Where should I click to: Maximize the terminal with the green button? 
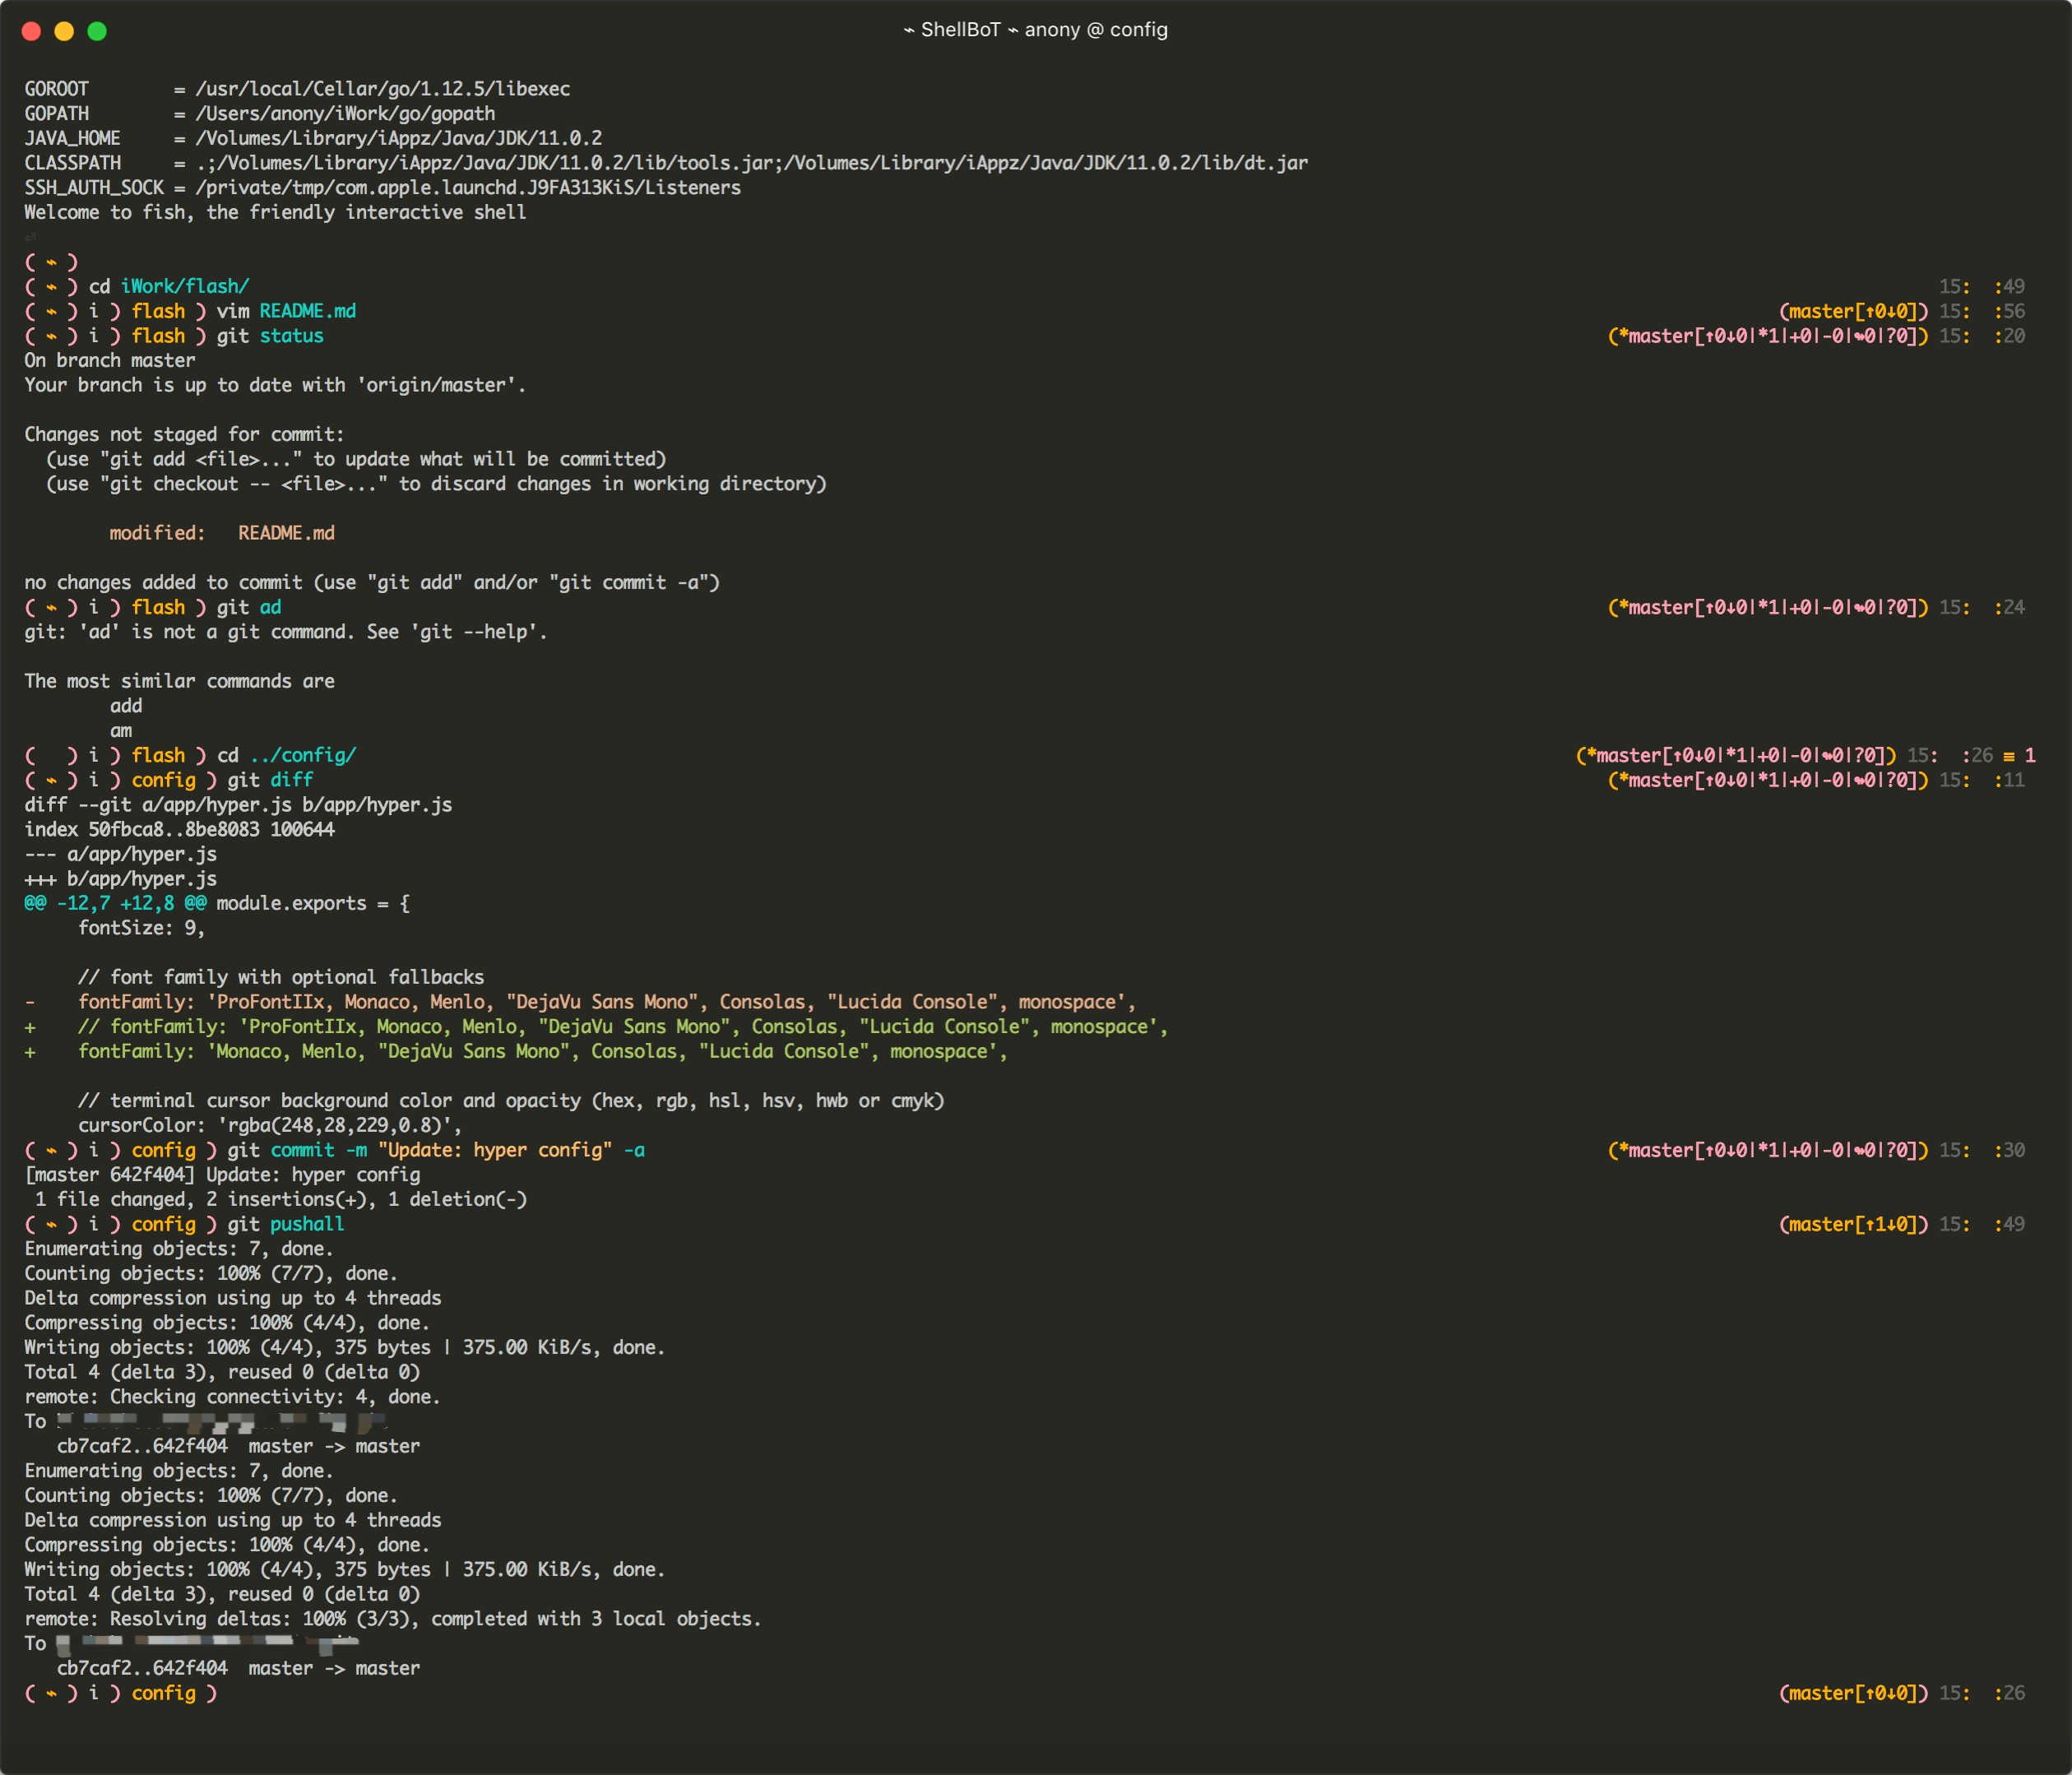[97, 31]
